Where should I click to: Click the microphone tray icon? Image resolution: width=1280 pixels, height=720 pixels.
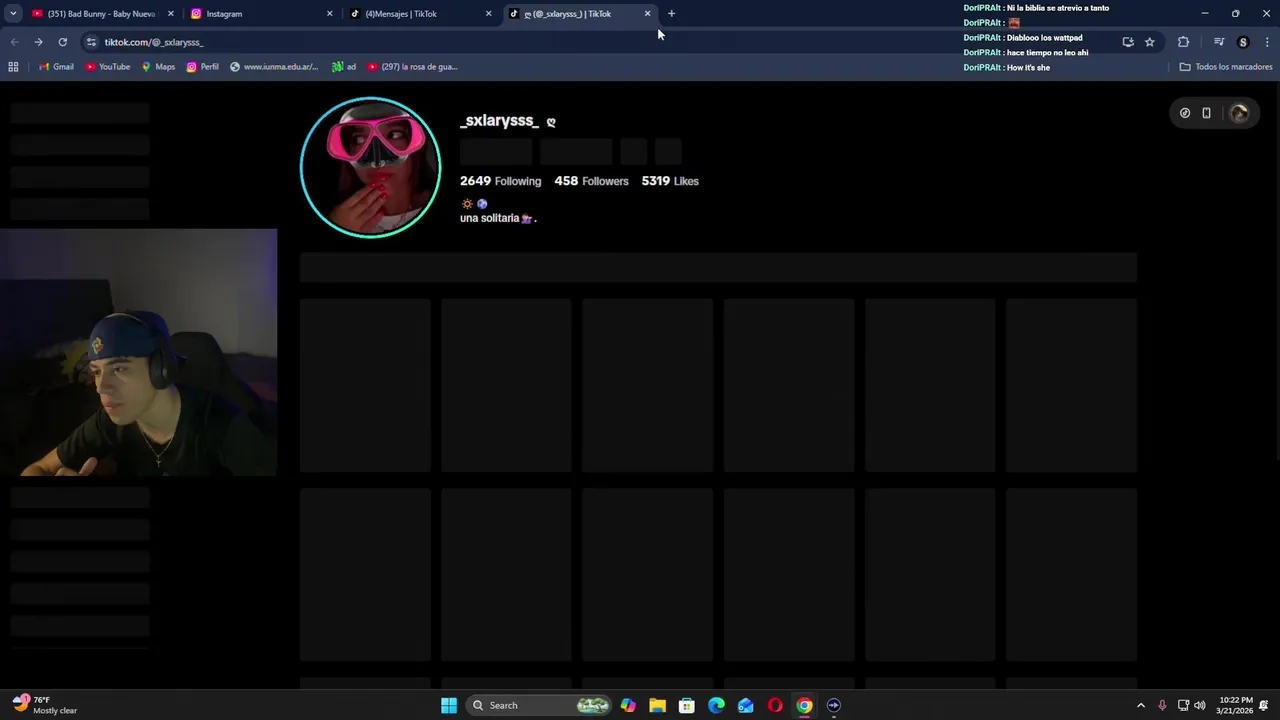point(1162,705)
